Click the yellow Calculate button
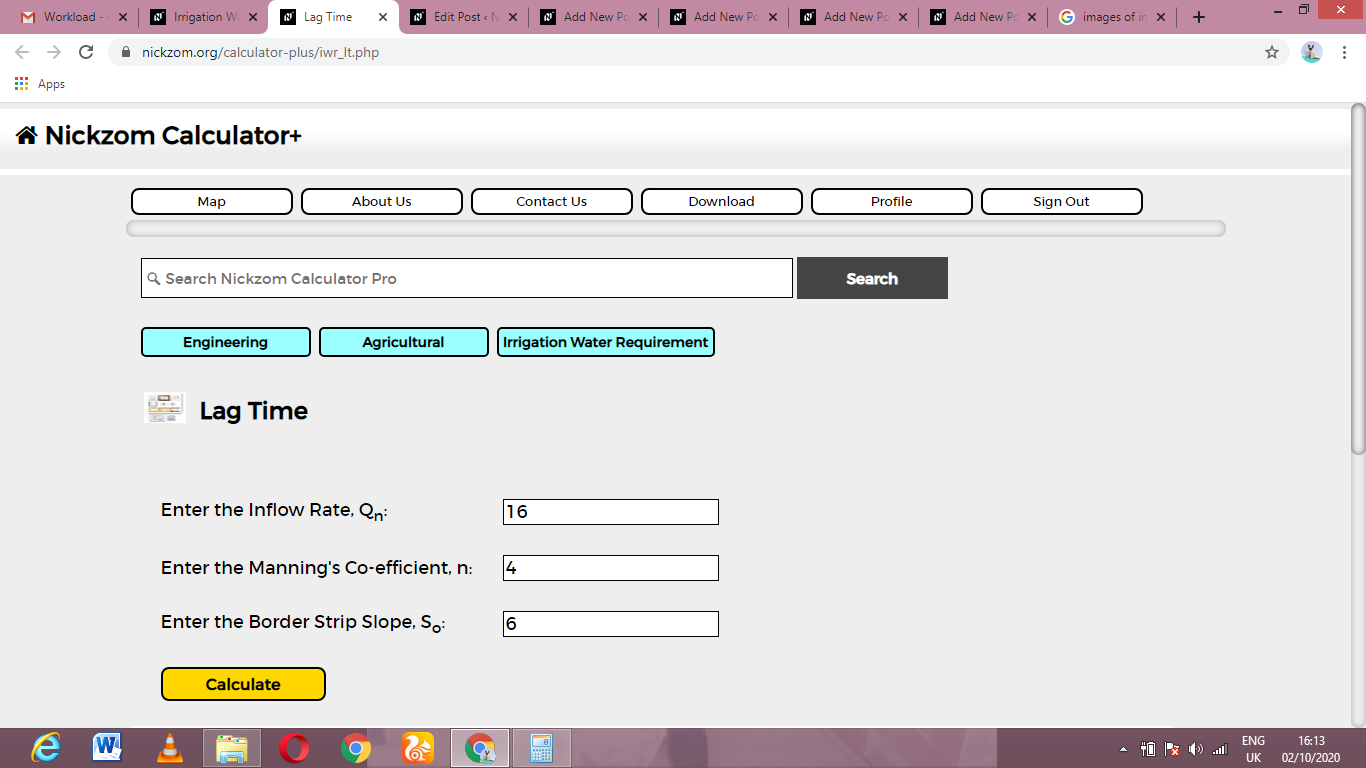 coord(243,684)
